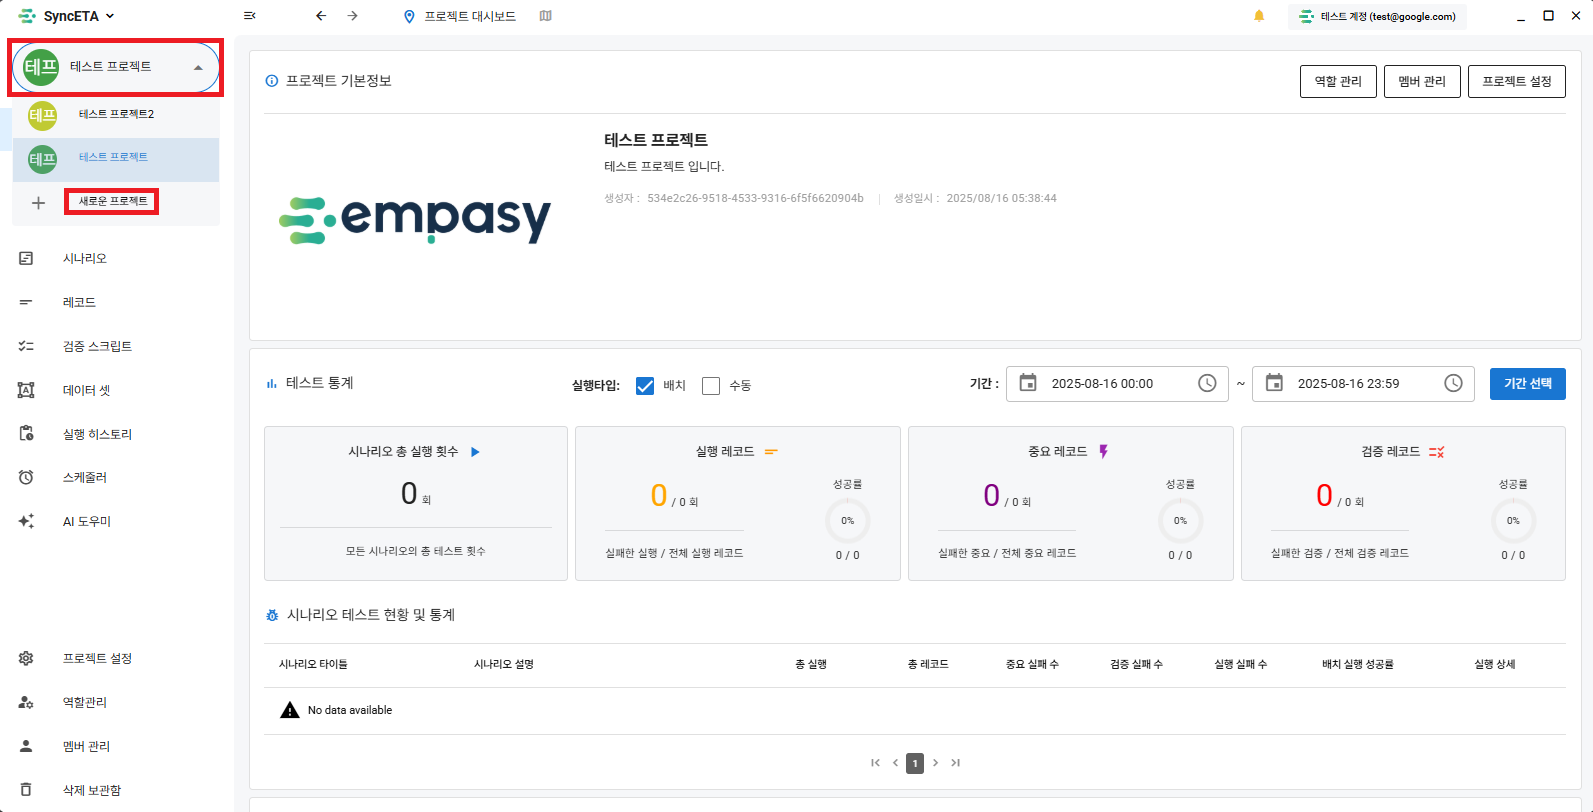This screenshot has height=812, width=1593.
Task: Go forward with the right arrow
Action: [x=353, y=16]
